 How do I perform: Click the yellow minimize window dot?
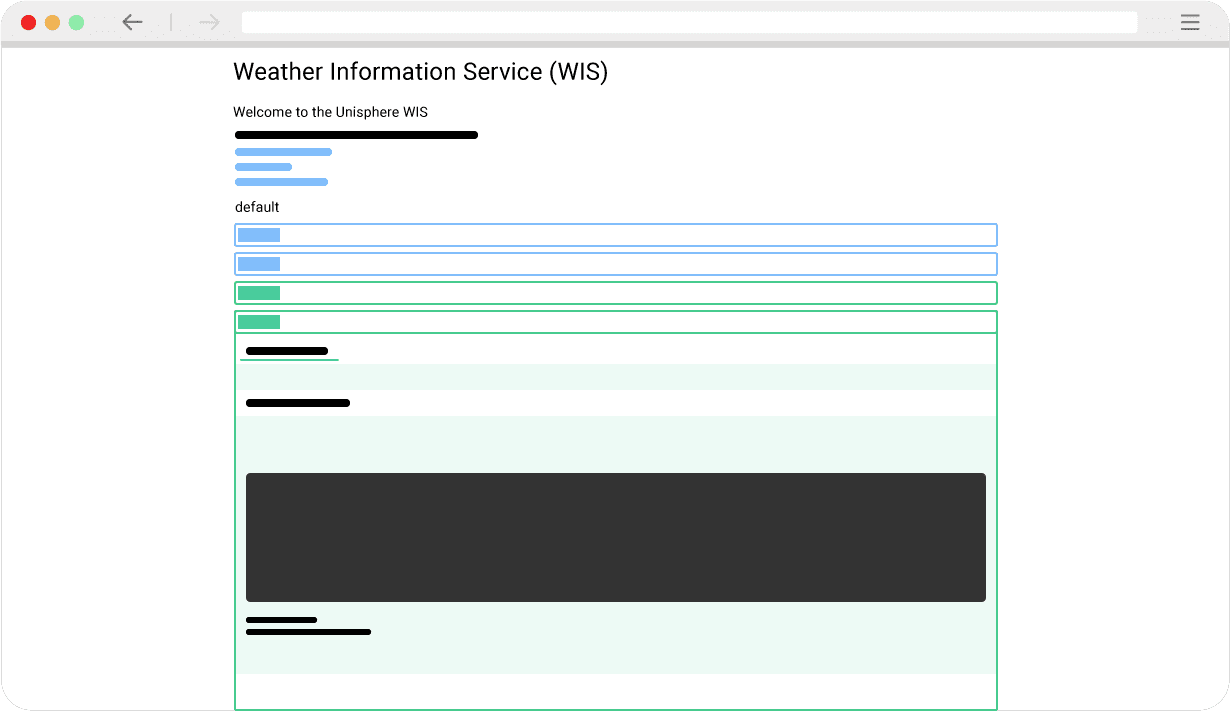point(52,22)
